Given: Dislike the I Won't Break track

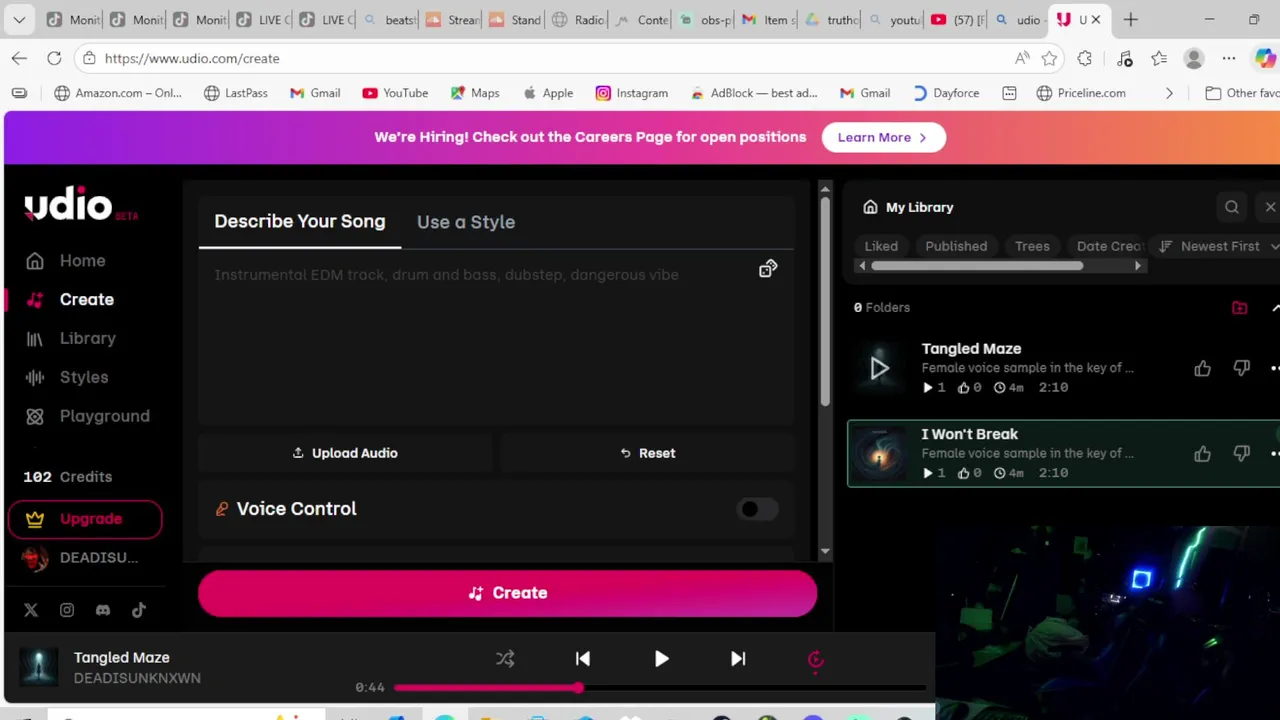Looking at the screenshot, I should [x=1241, y=454].
